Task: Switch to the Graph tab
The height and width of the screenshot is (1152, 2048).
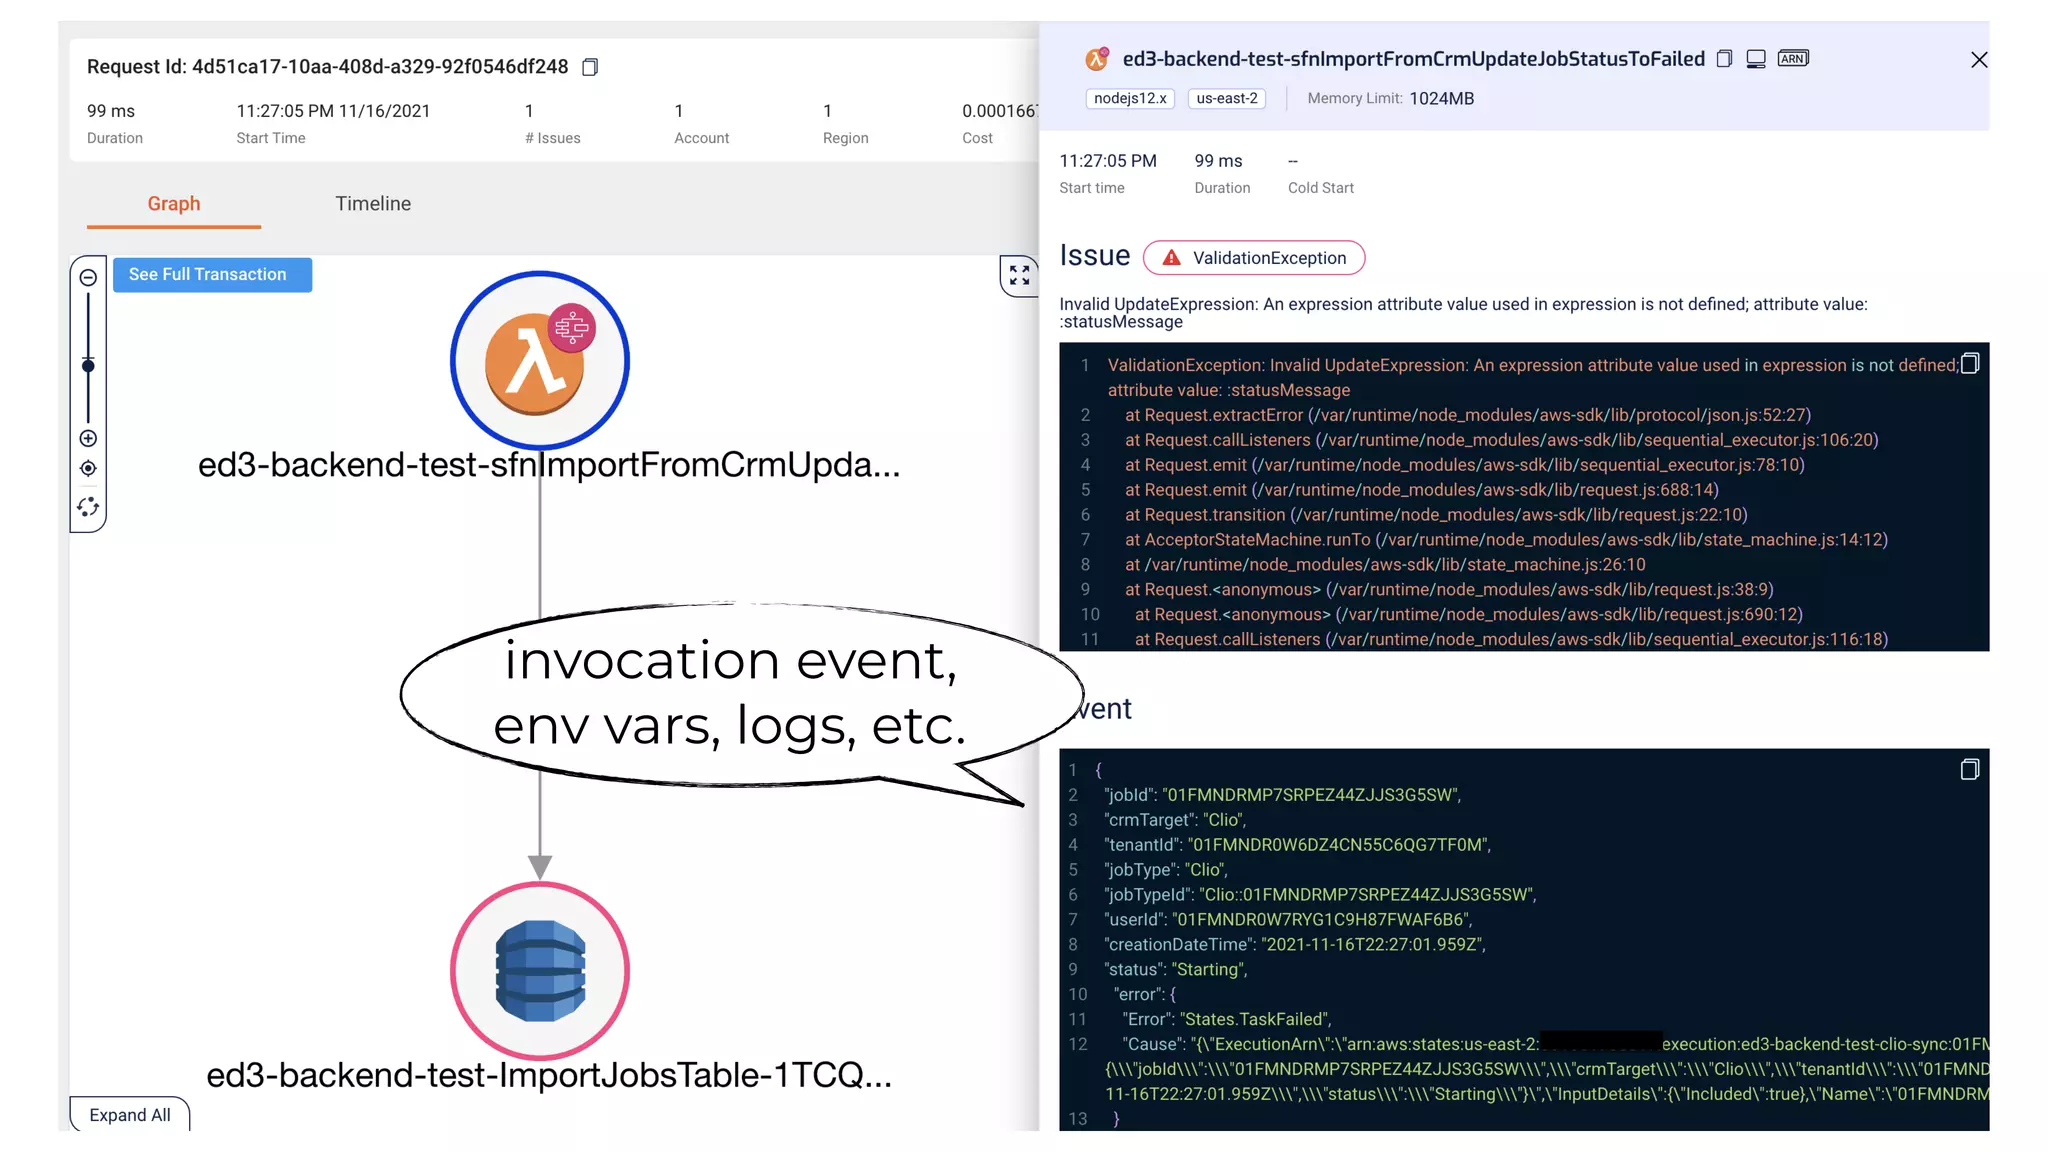Action: 174,204
